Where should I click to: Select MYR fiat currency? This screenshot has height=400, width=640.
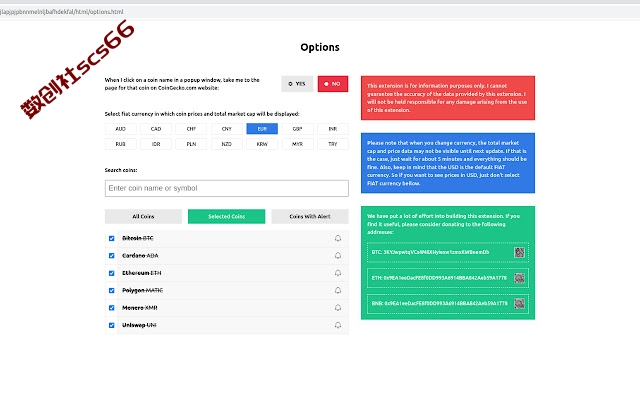(x=298, y=144)
